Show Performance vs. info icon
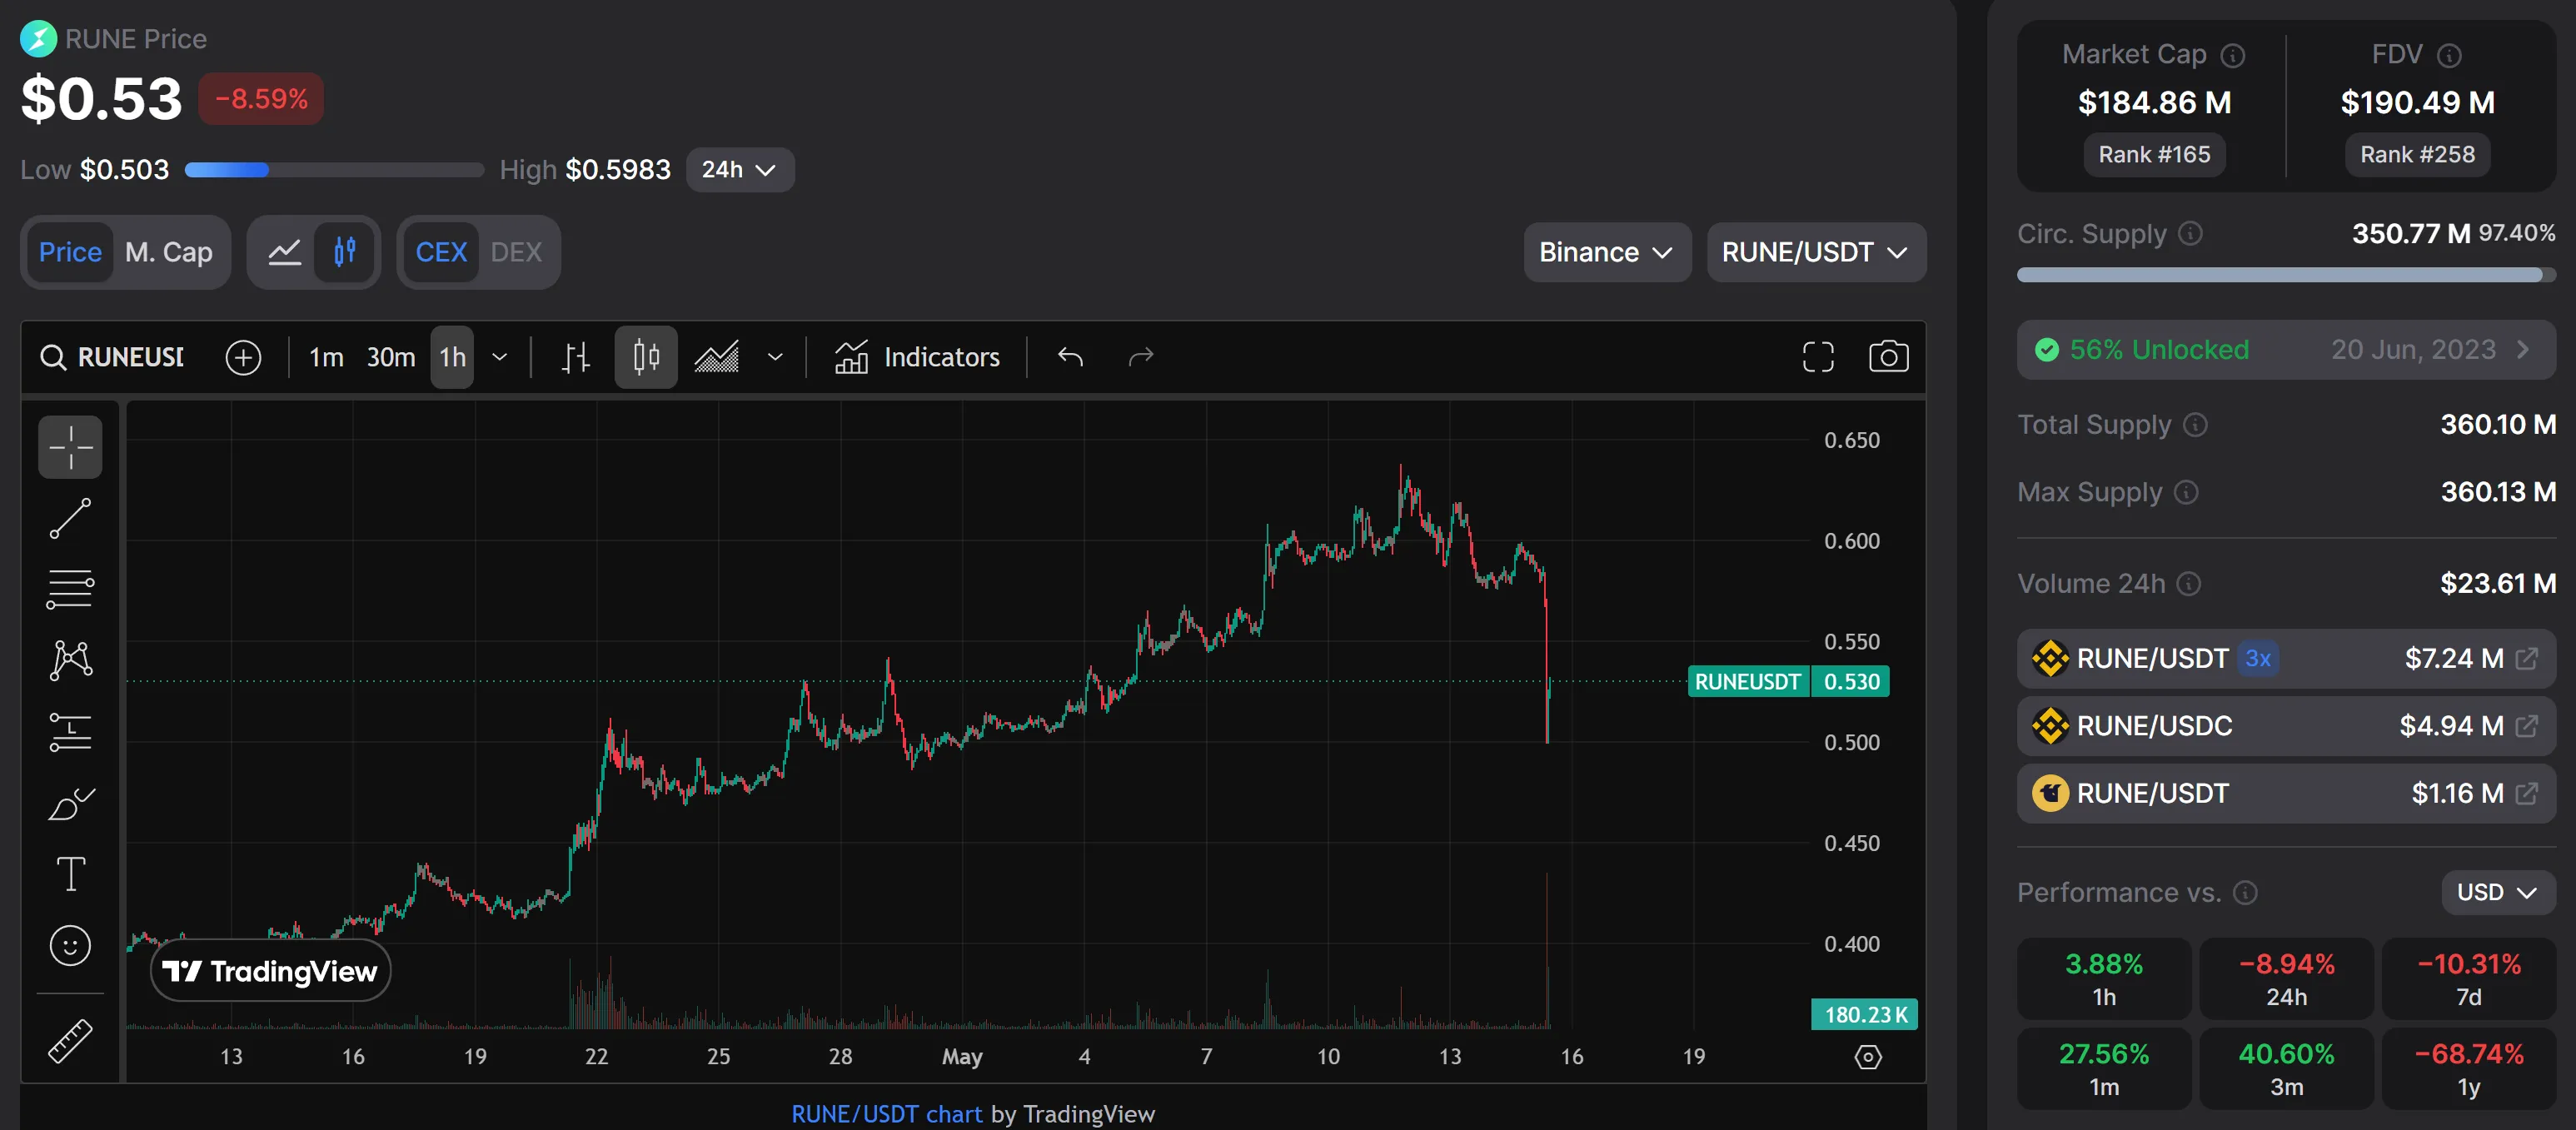This screenshot has width=2576, height=1130. click(x=2246, y=892)
